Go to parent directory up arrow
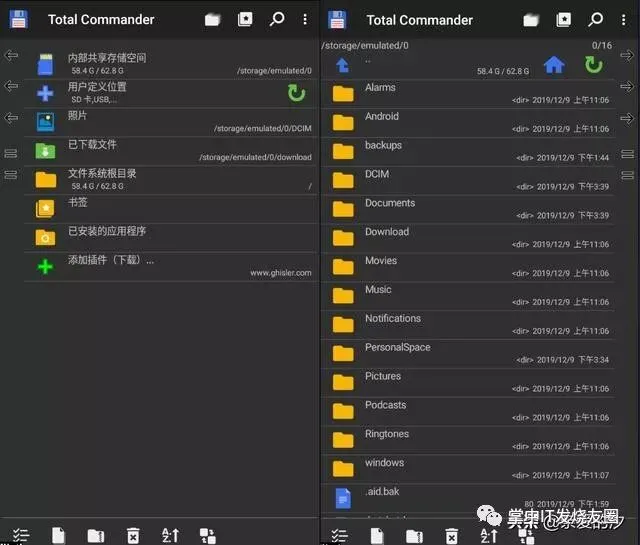 coord(342,65)
